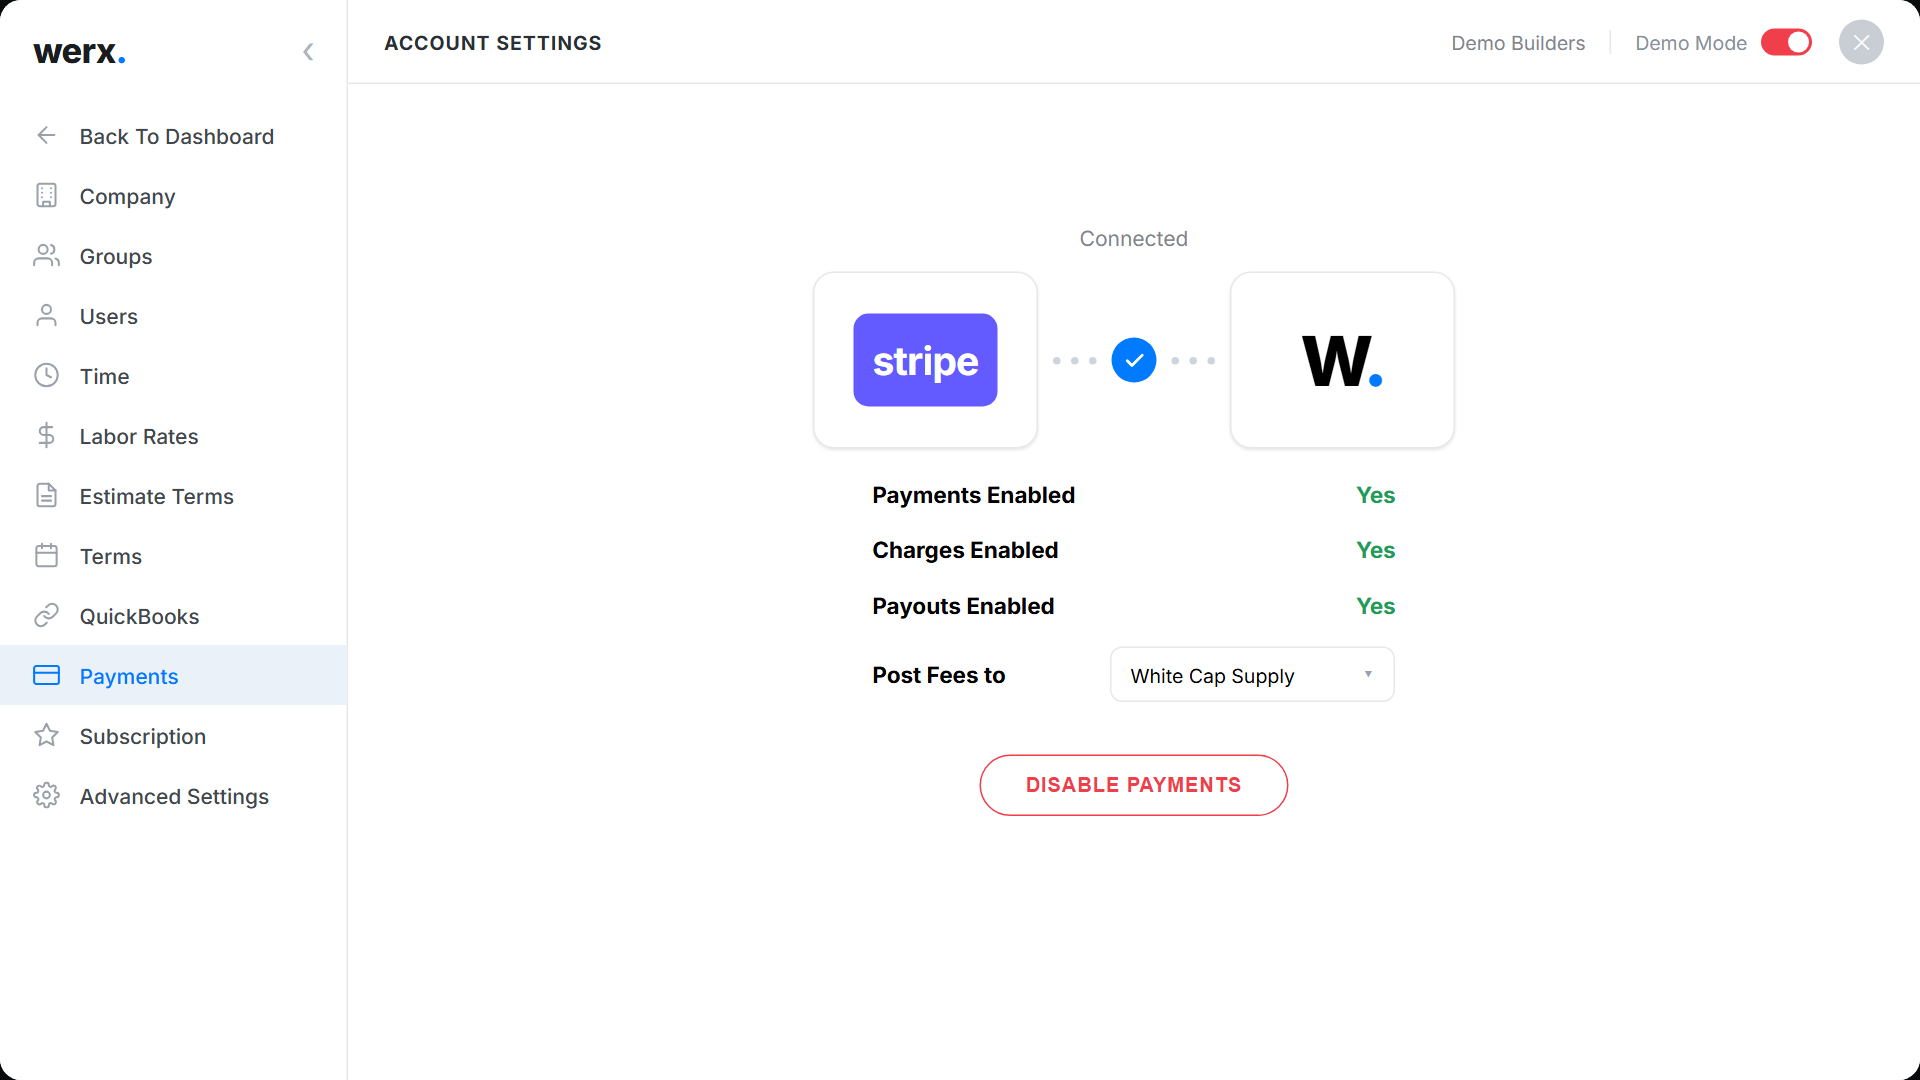The height and width of the screenshot is (1080, 1920).
Task: Click the Company building icon
Action: (46, 195)
